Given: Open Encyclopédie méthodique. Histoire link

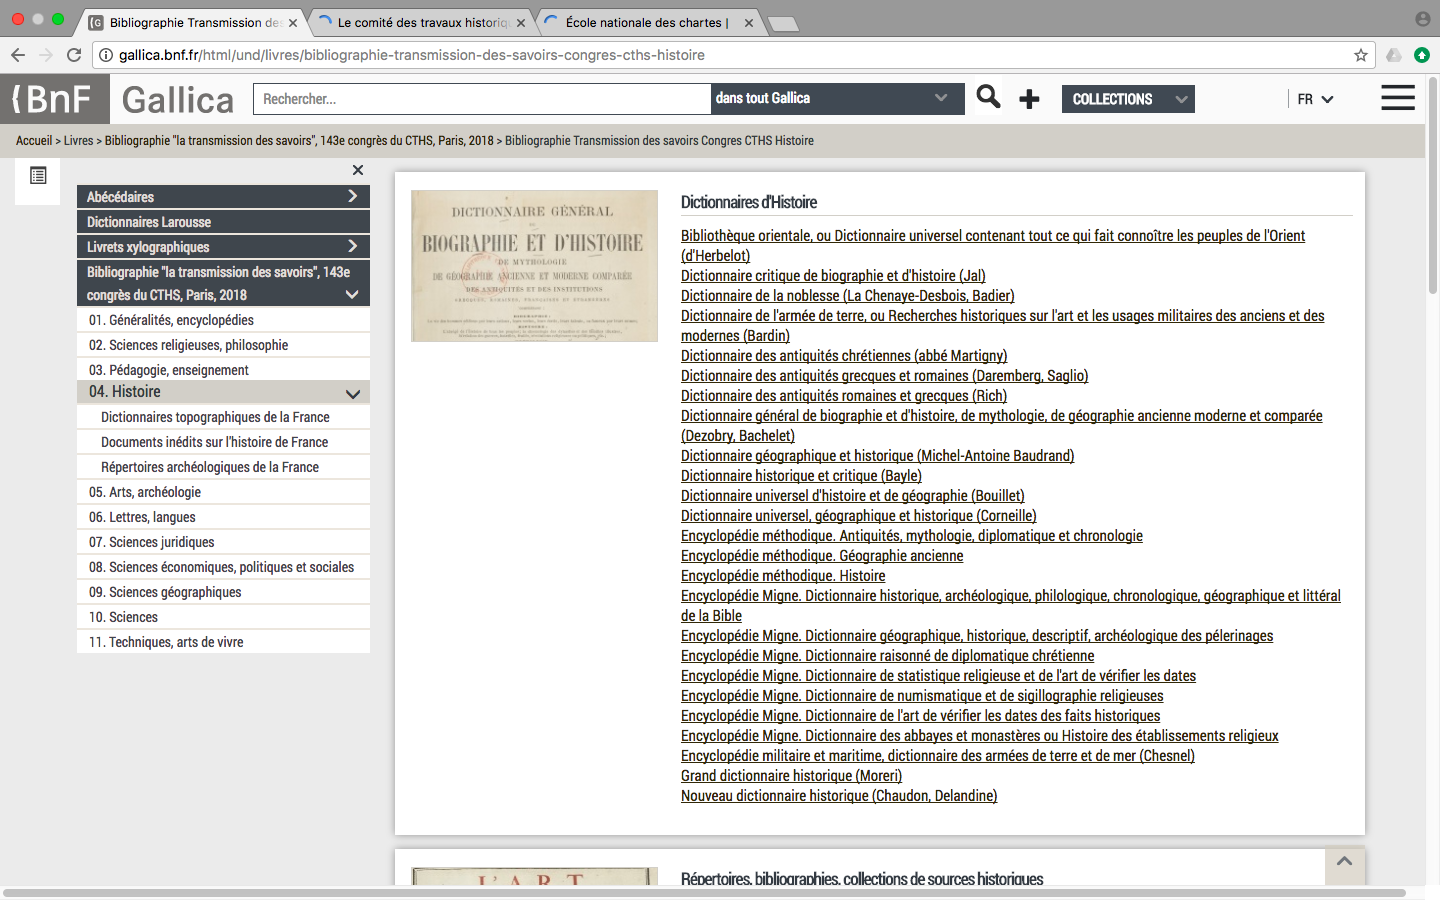Looking at the screenshot, I should [783, 576].
